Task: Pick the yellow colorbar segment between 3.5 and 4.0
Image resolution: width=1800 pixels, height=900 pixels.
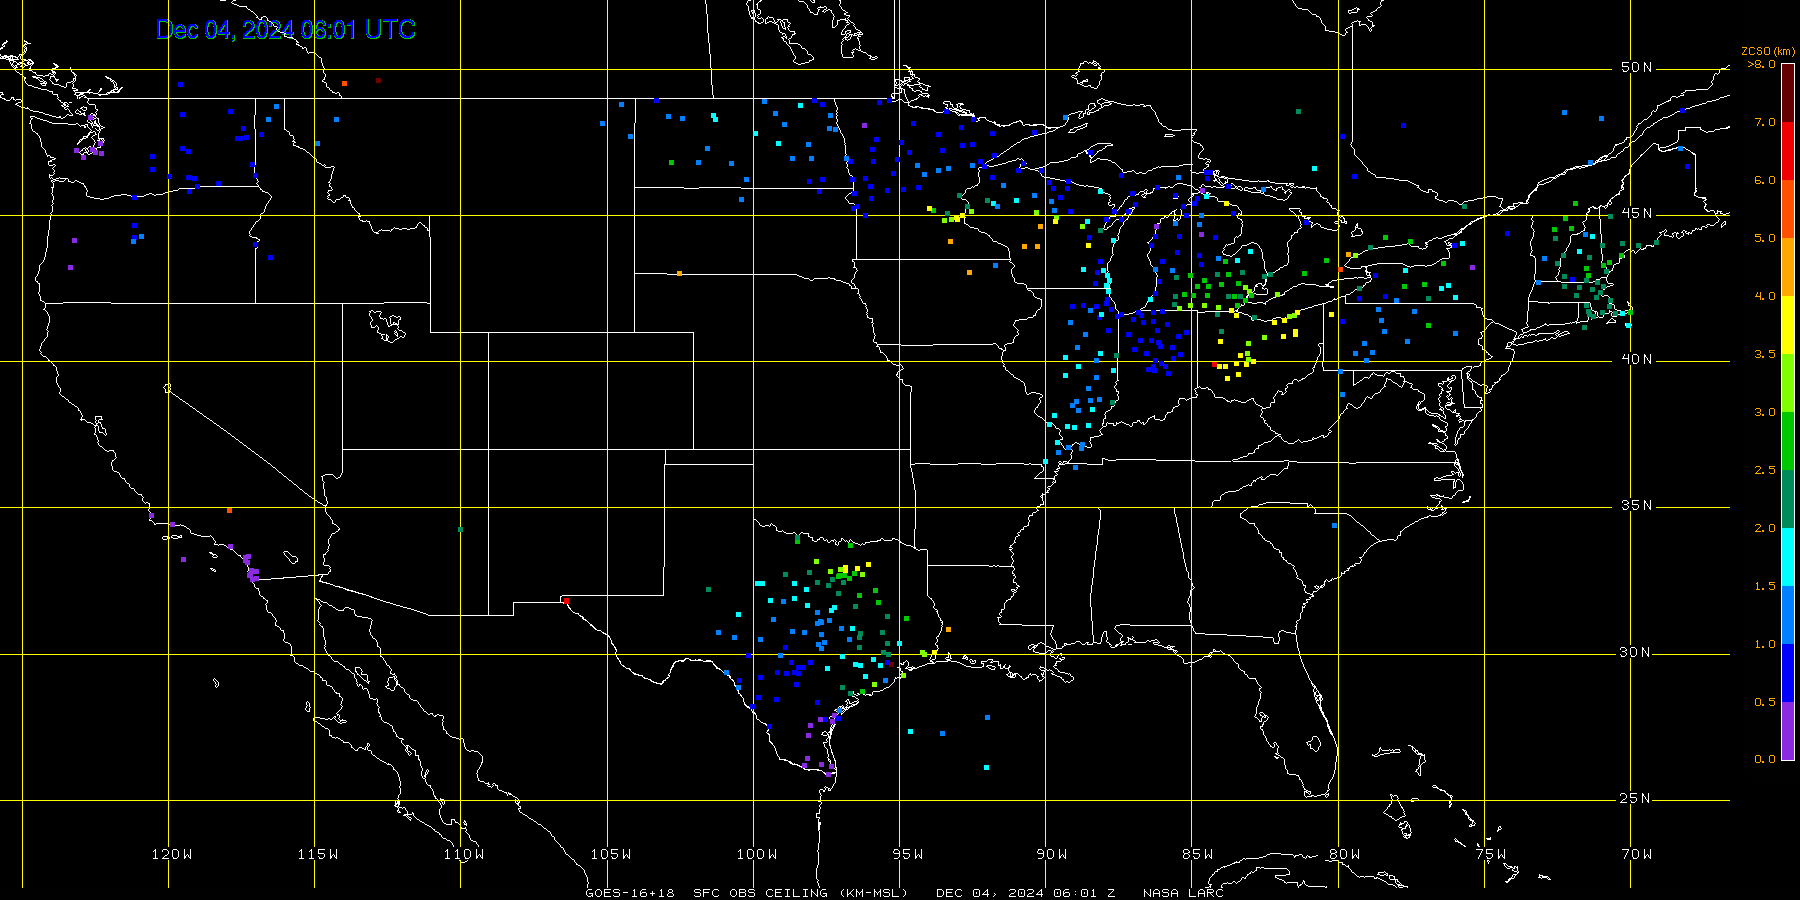Action: tap(1788, 325)
